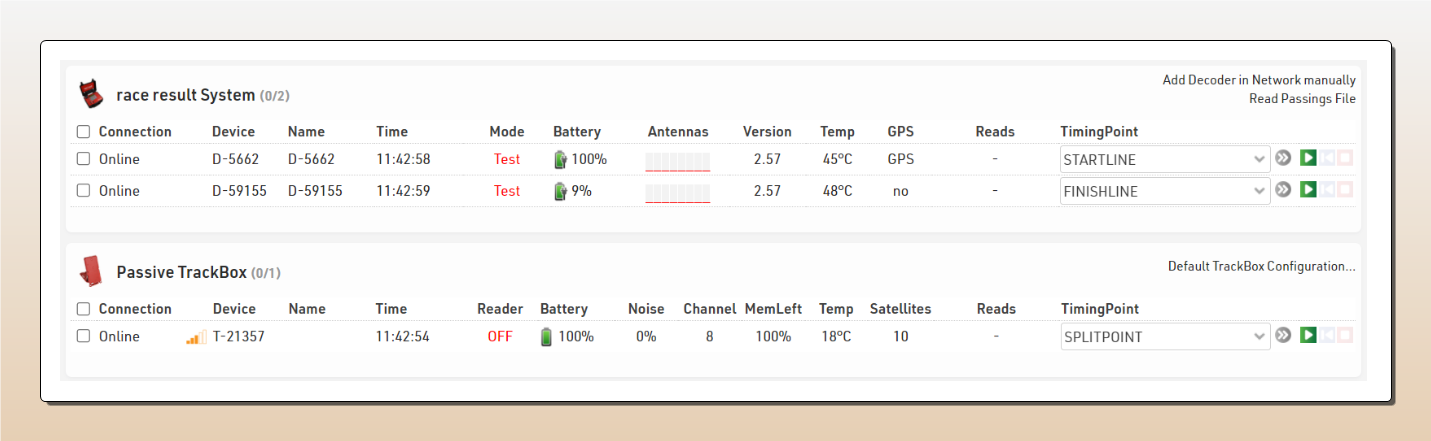Click the Antennas column header

click(678, 132)
